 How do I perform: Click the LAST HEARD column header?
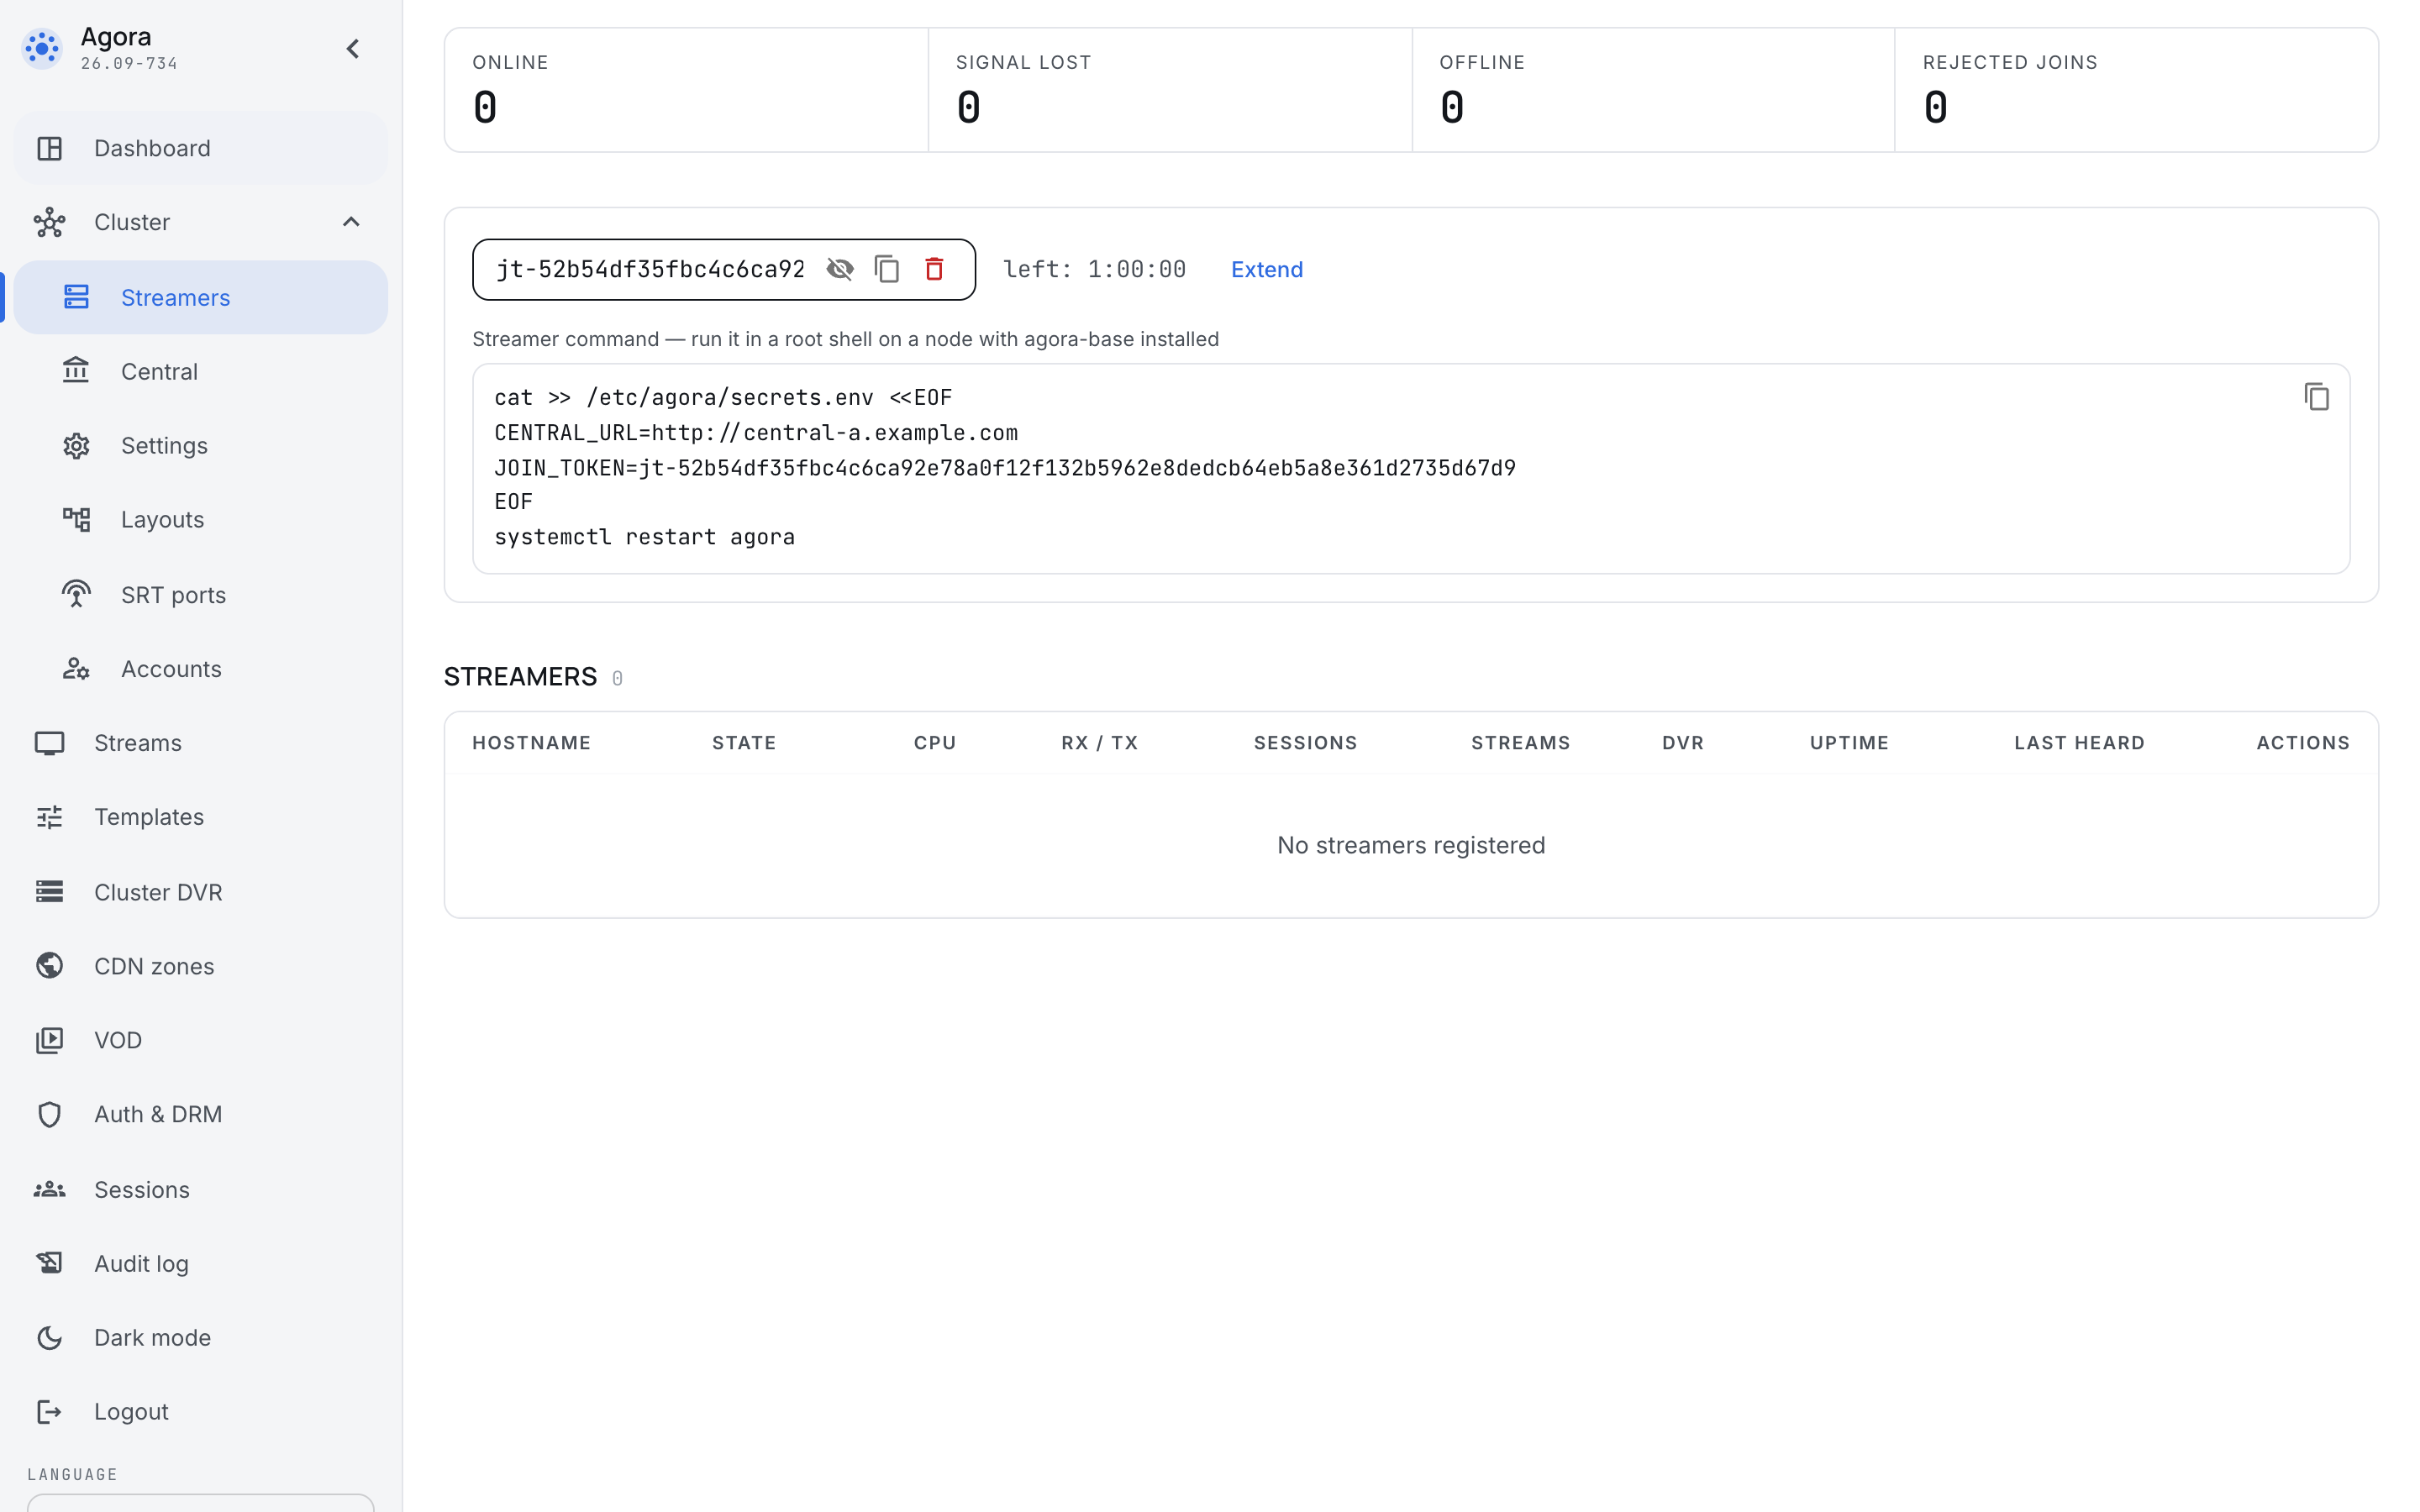(x=2079, y=742)
